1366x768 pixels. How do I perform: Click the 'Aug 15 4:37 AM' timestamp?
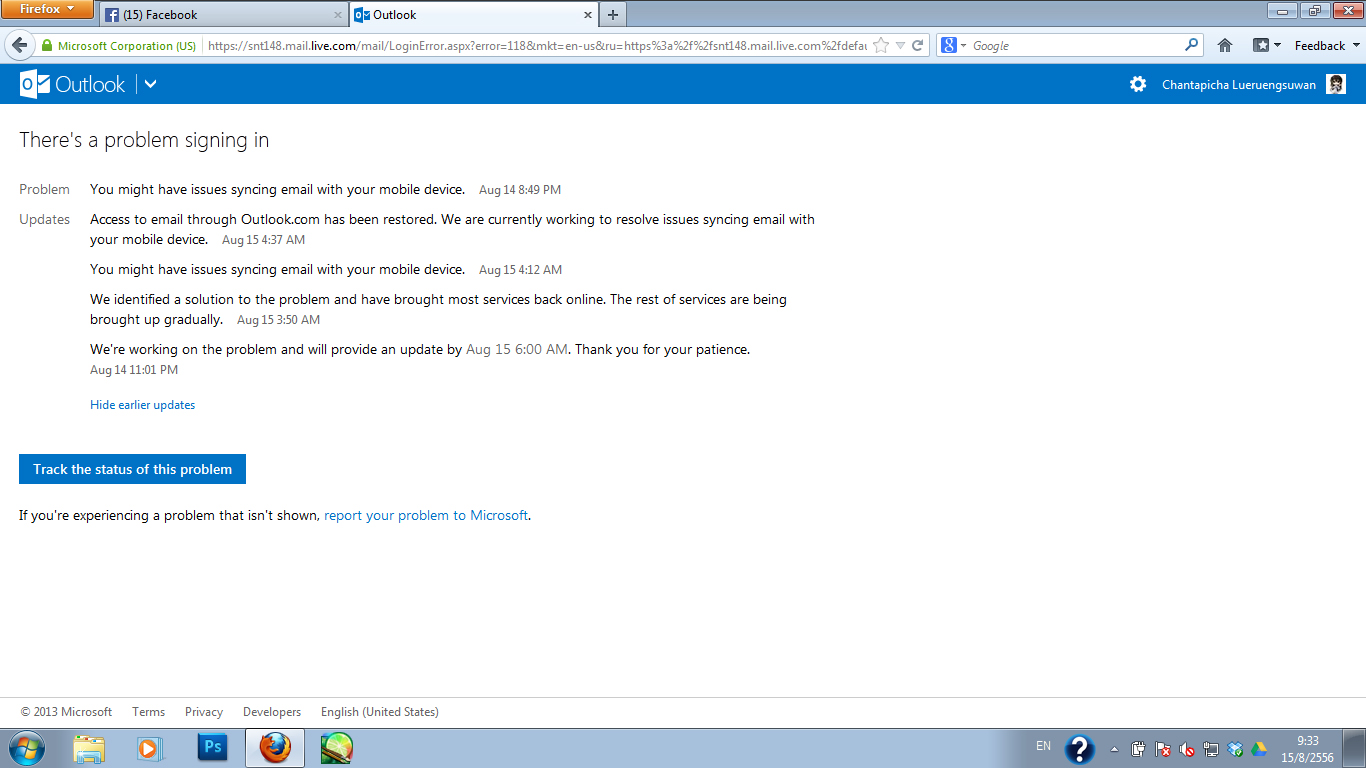(263, 240)
